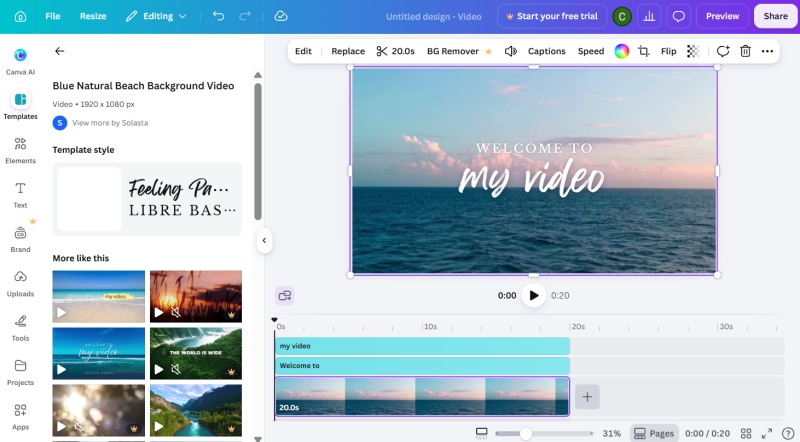Collapse the side panel chevron
This screenshot has height=442, width=800.
[264, 240]
